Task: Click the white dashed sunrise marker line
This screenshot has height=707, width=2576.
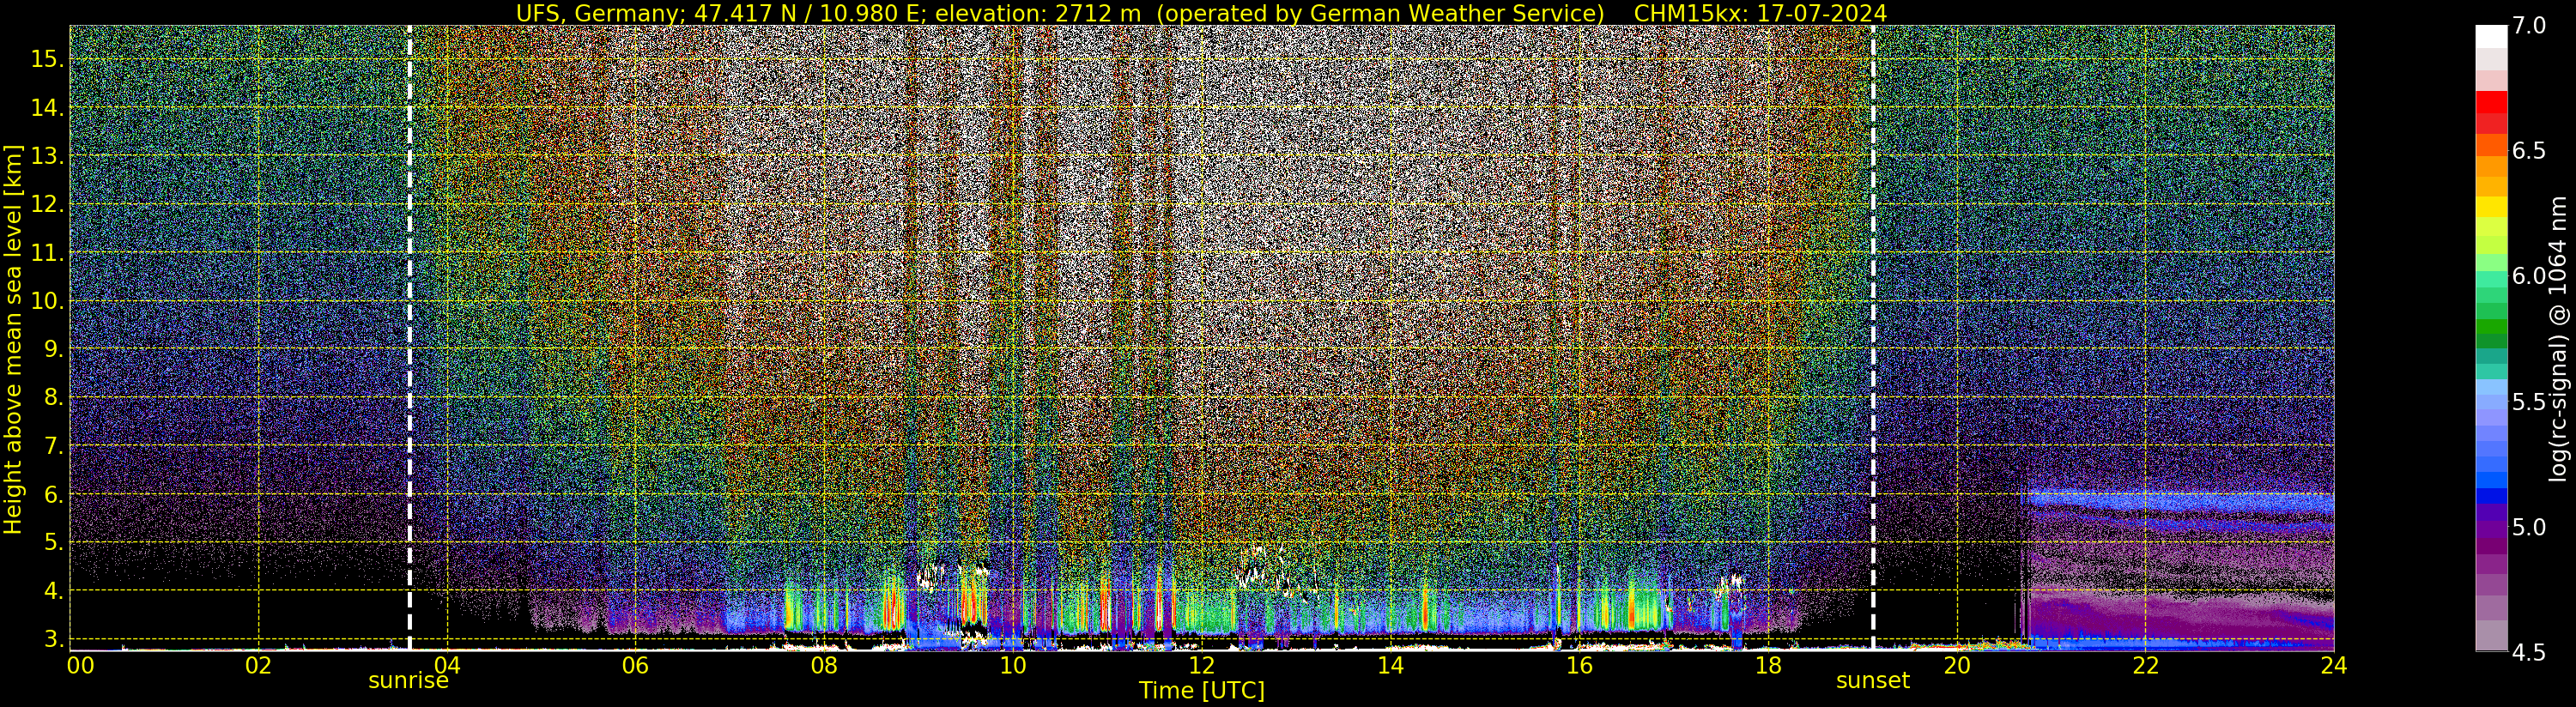Action: pyautogui.click(x=410, y=338)
